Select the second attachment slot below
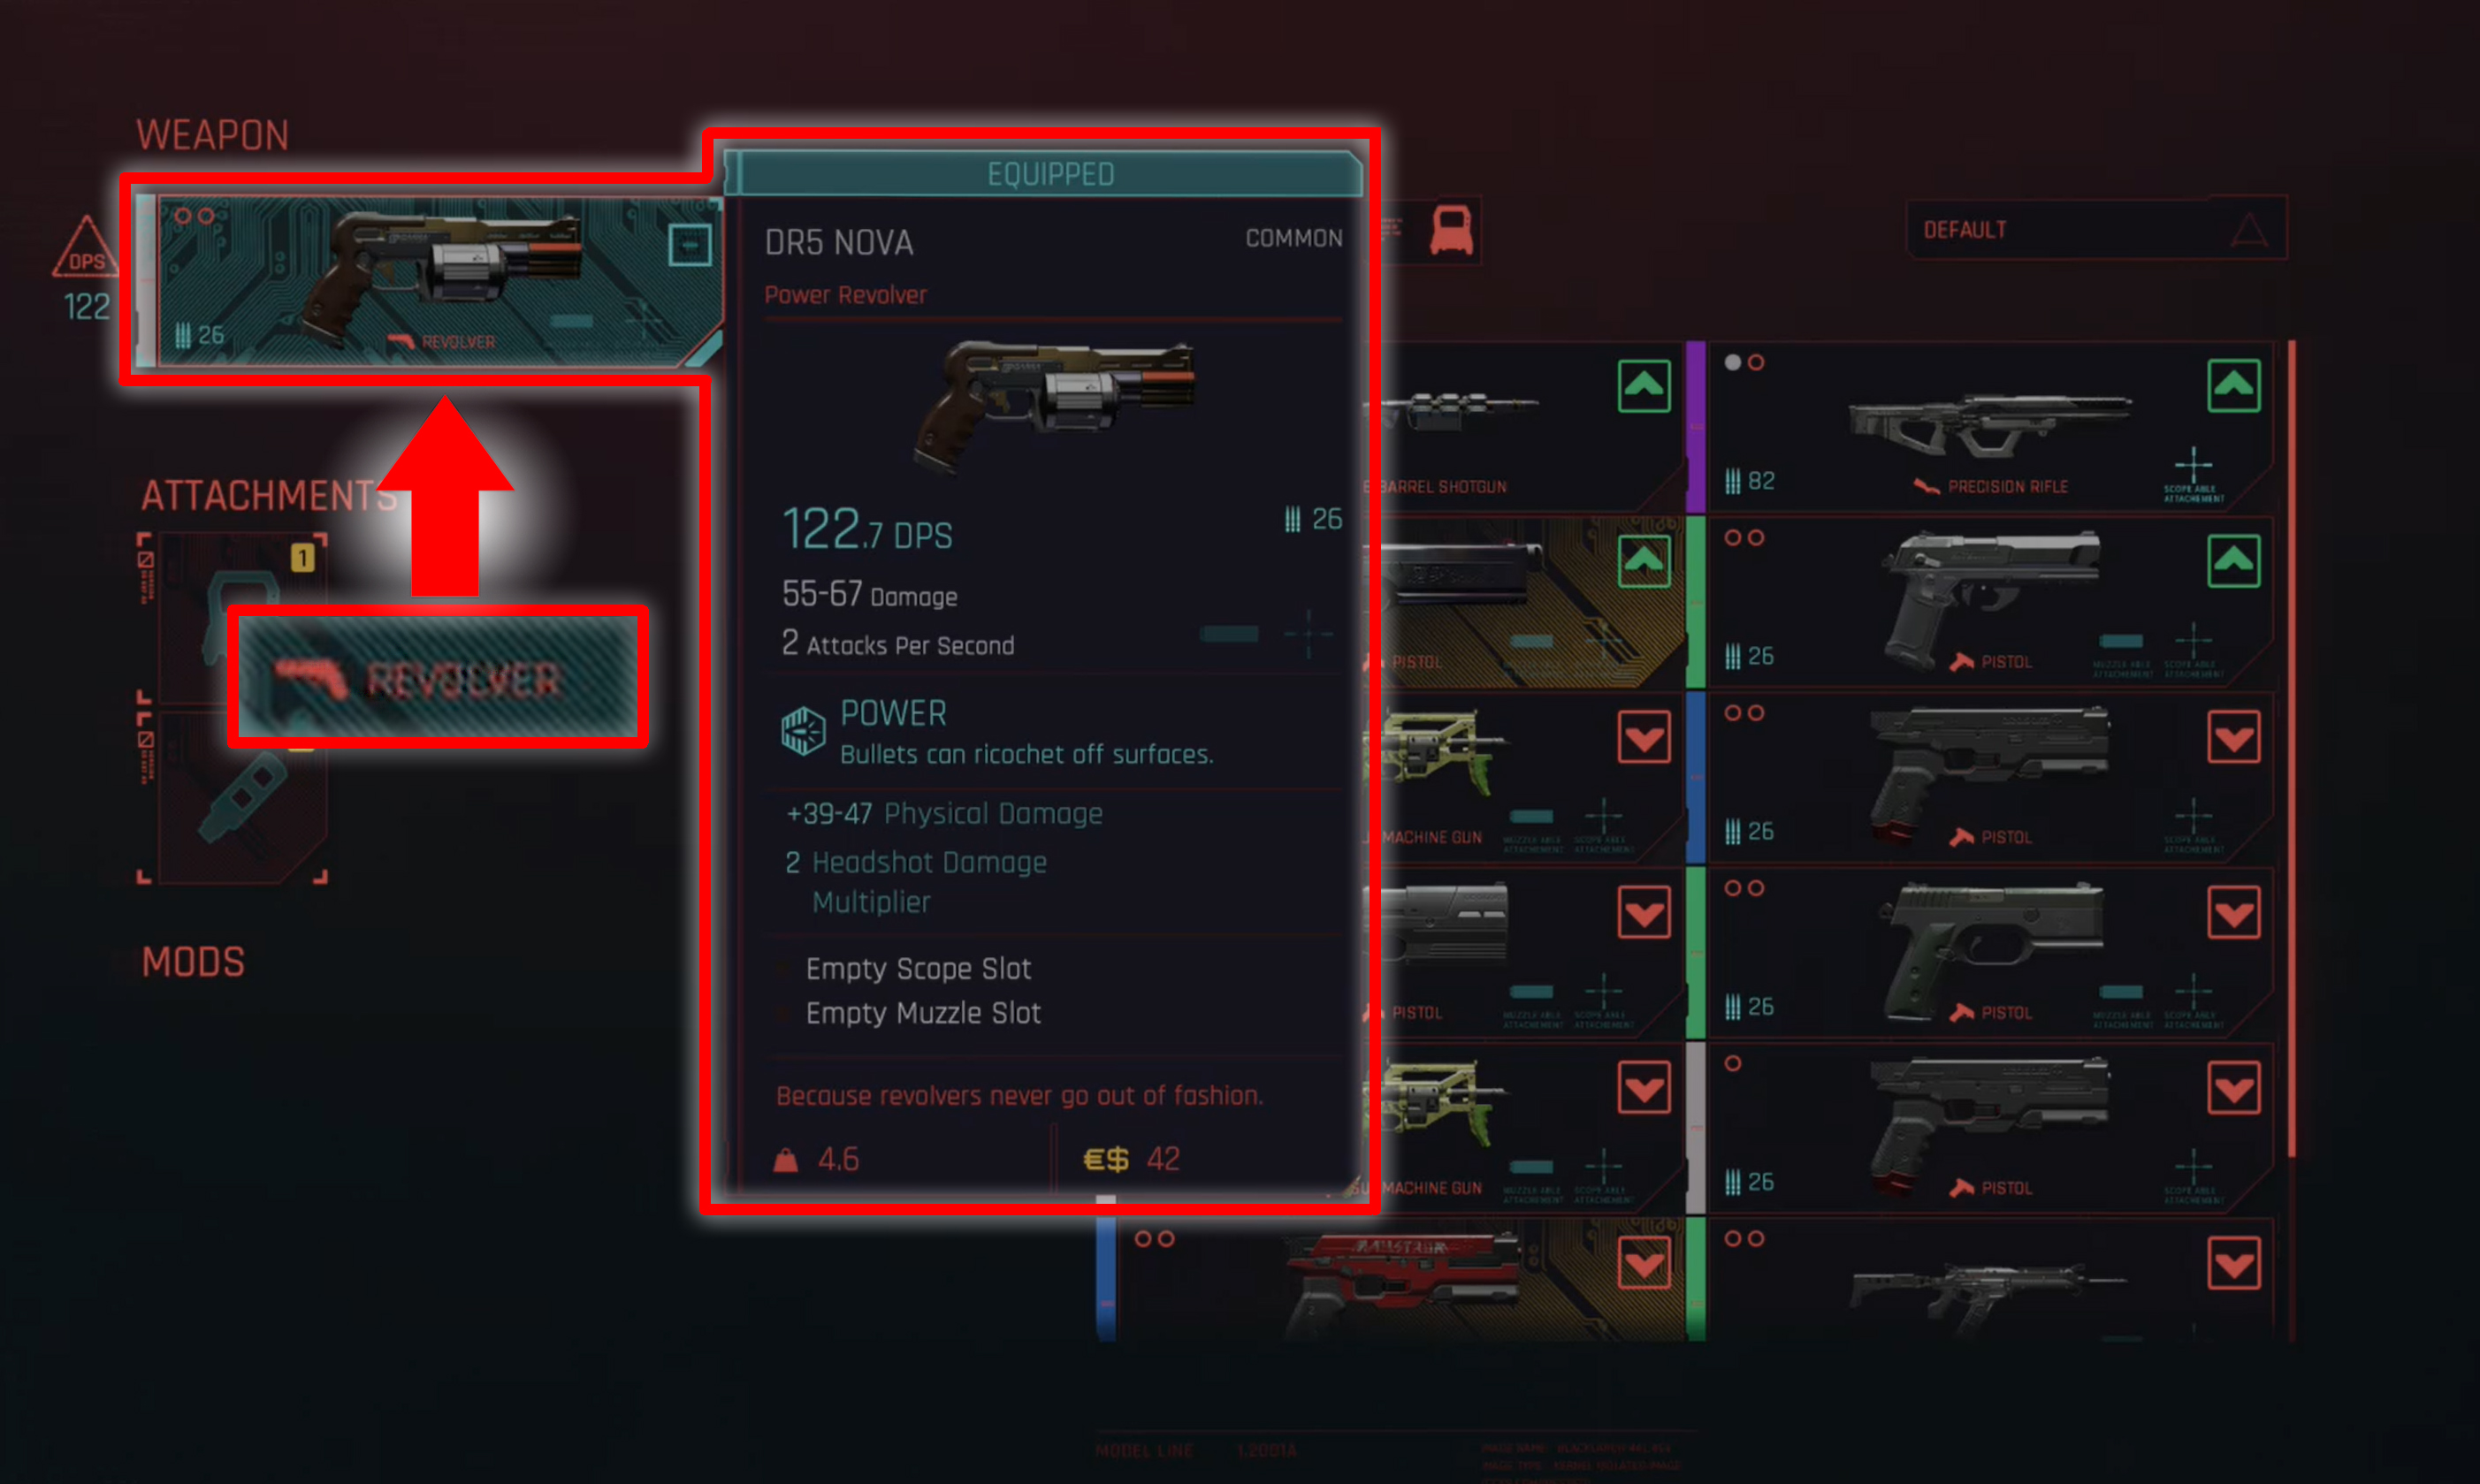Image resolution: width=2480 pixels, height=1484 pixels. click(243, 798)
